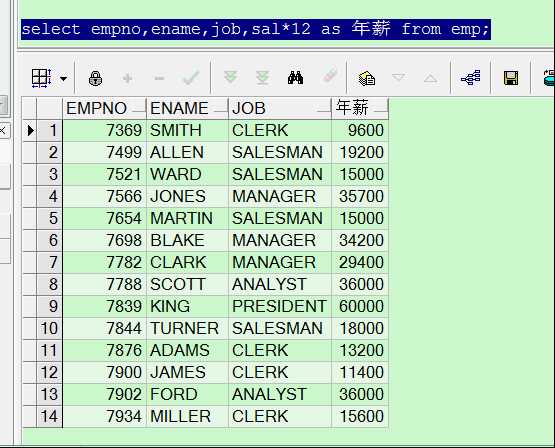Click the previous record down triangle icon

[399, 77]
